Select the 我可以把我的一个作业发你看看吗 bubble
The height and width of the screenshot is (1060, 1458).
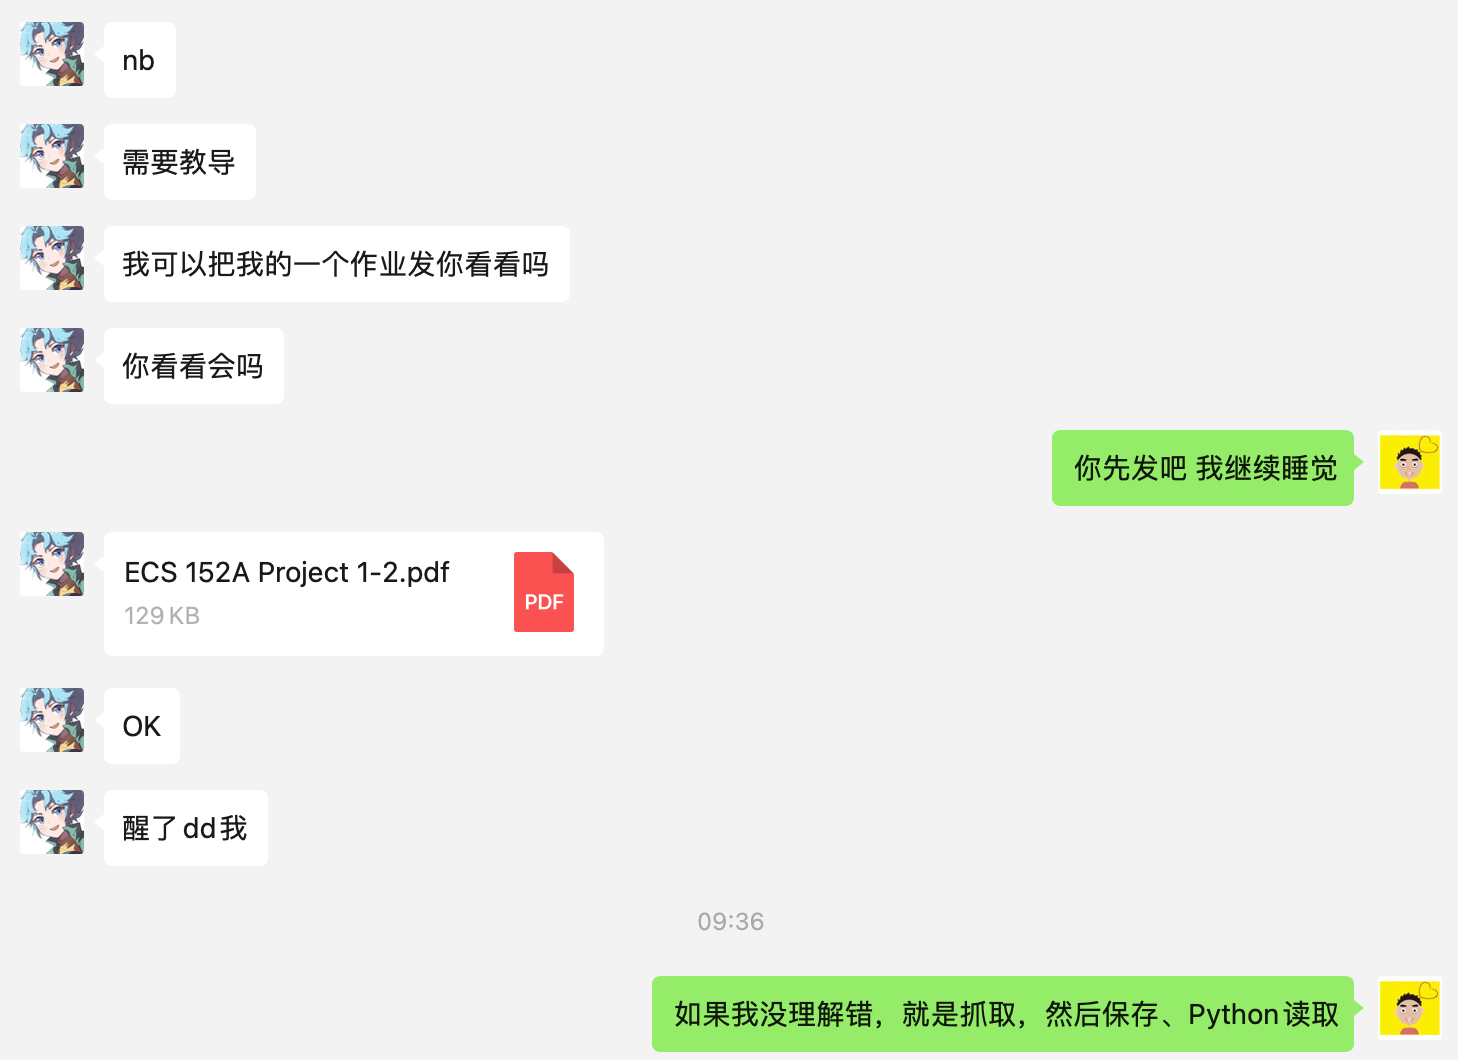point(337,264)
